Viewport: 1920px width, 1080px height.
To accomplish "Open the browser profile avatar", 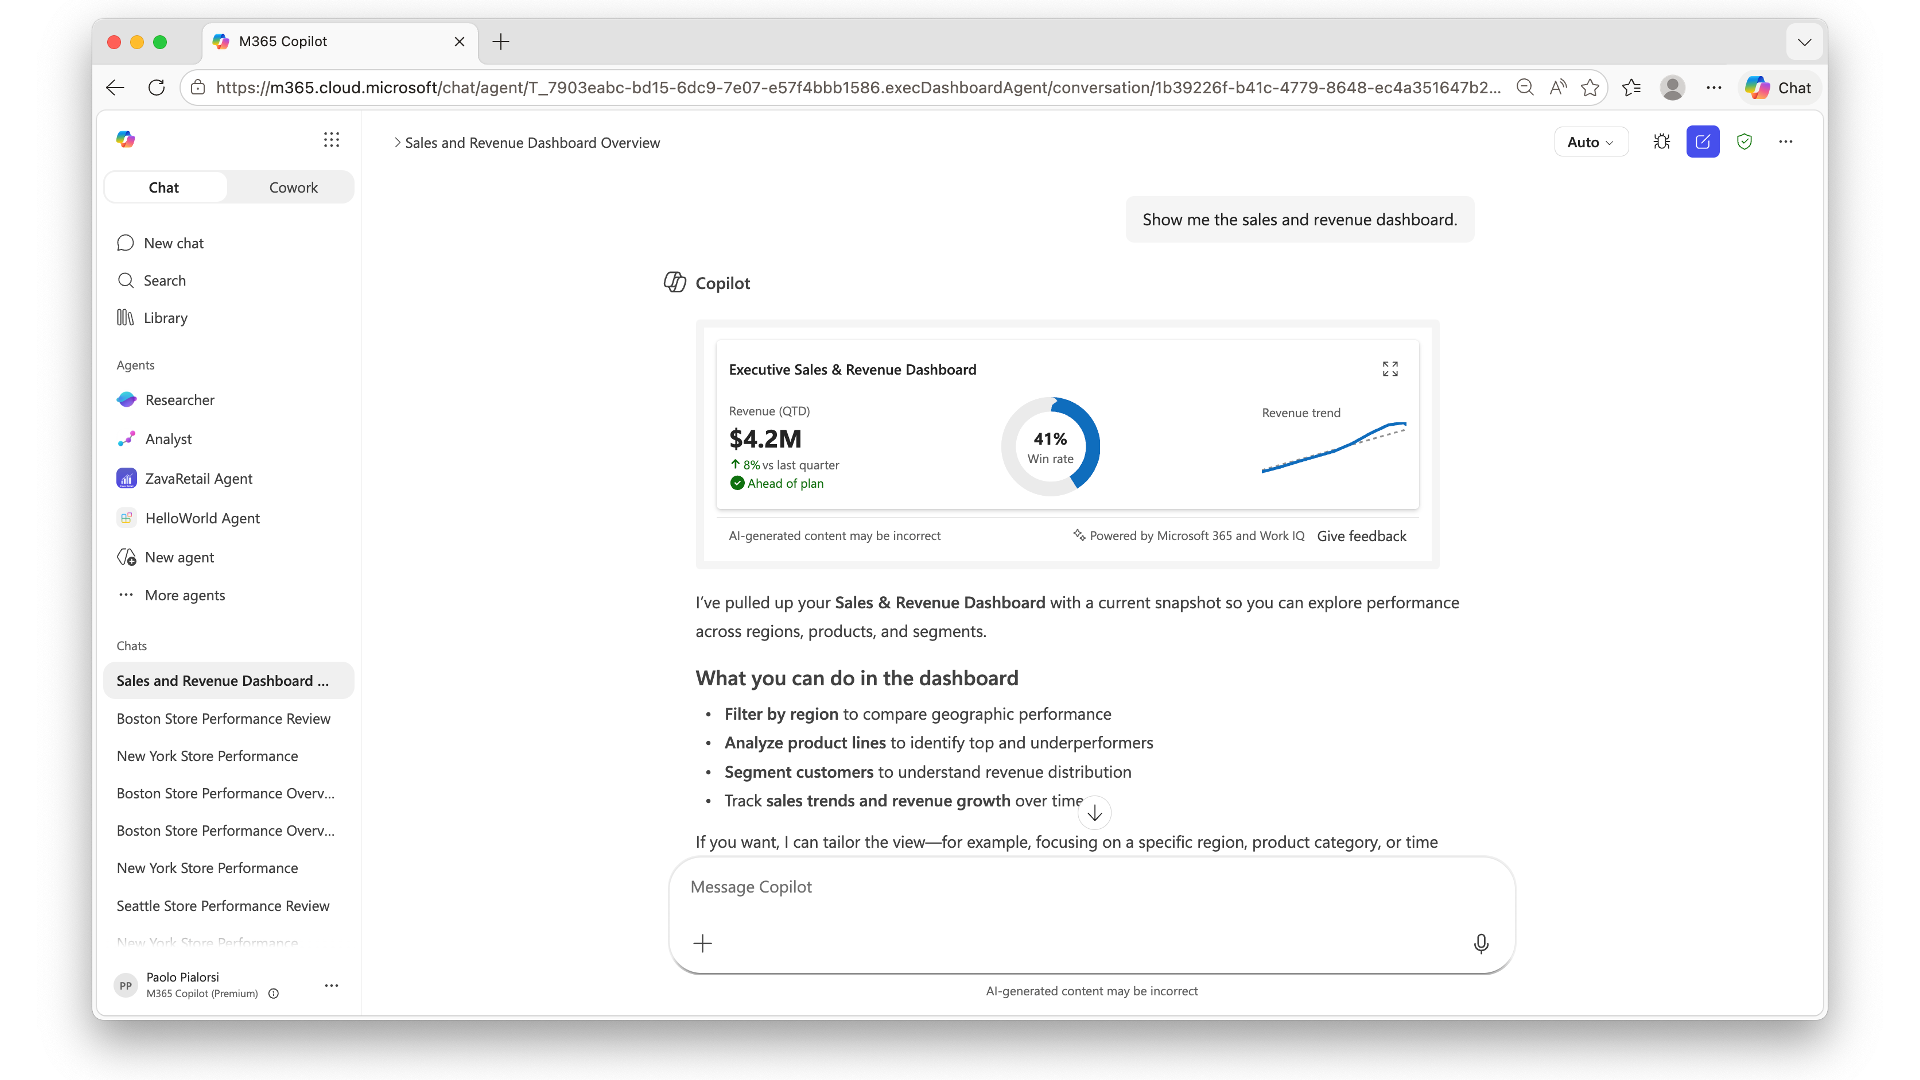I will coord(1672,88).
